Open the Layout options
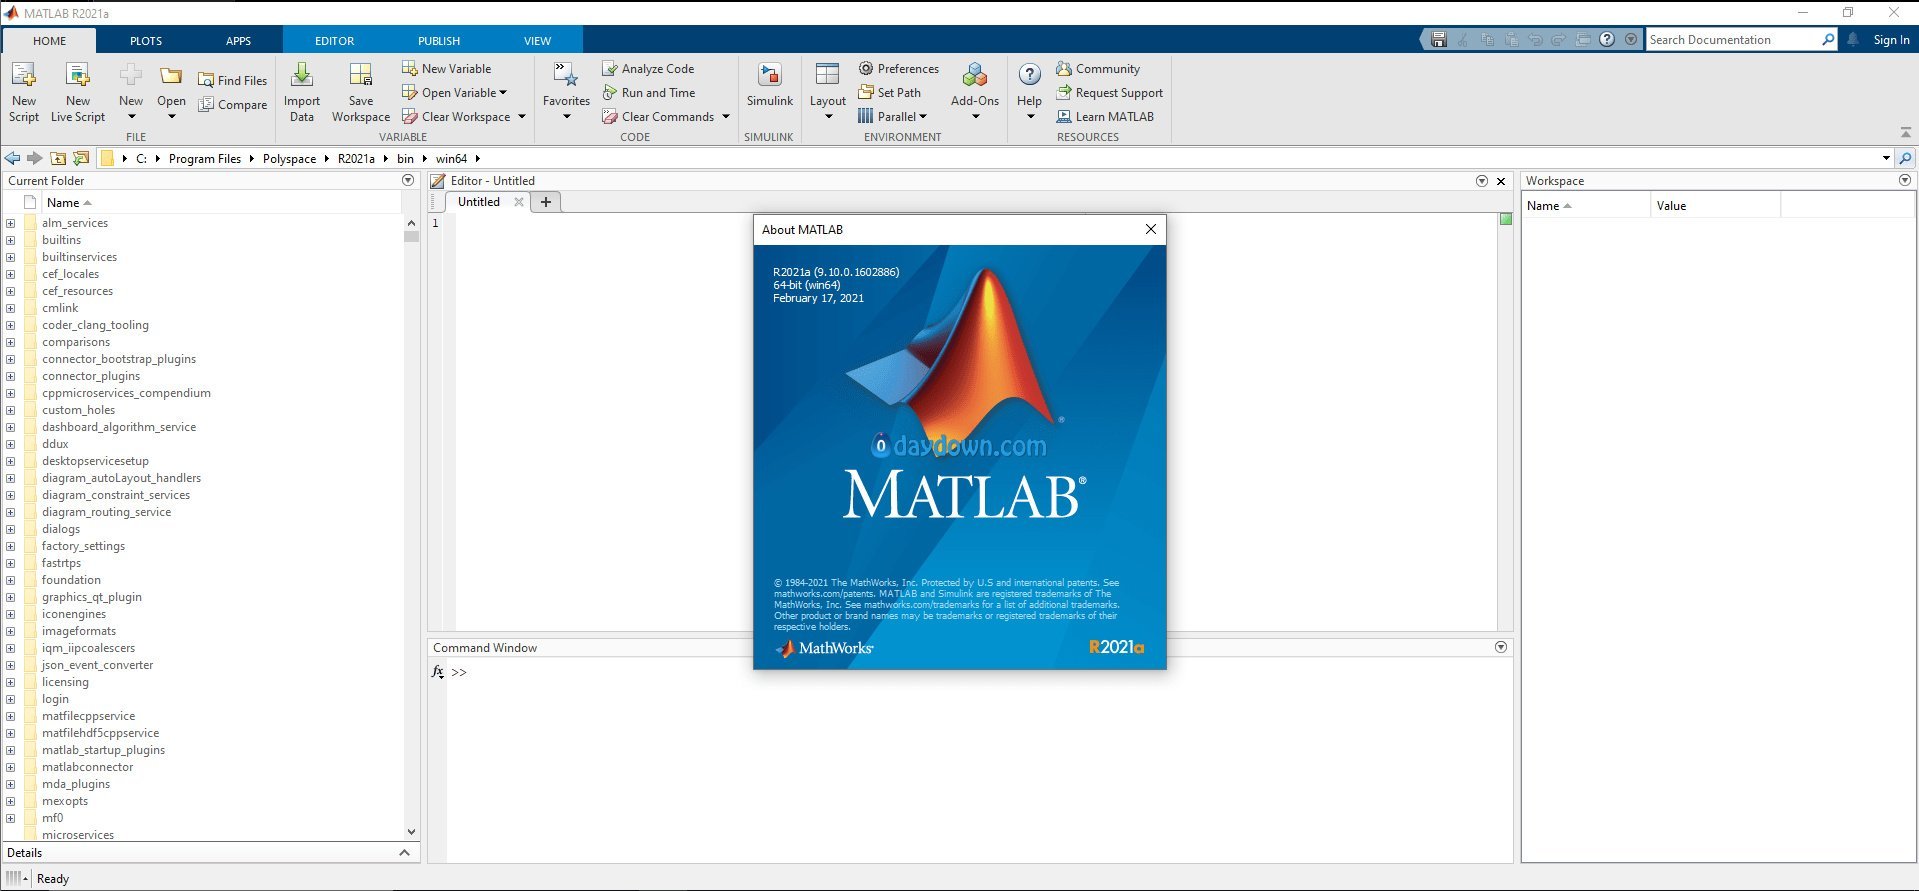 click(827, 90)
